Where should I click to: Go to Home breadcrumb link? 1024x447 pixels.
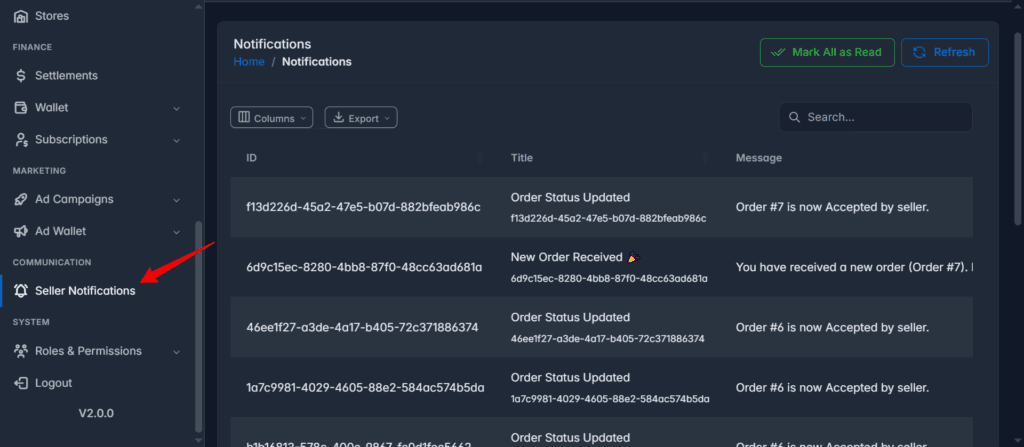point(249,61)
